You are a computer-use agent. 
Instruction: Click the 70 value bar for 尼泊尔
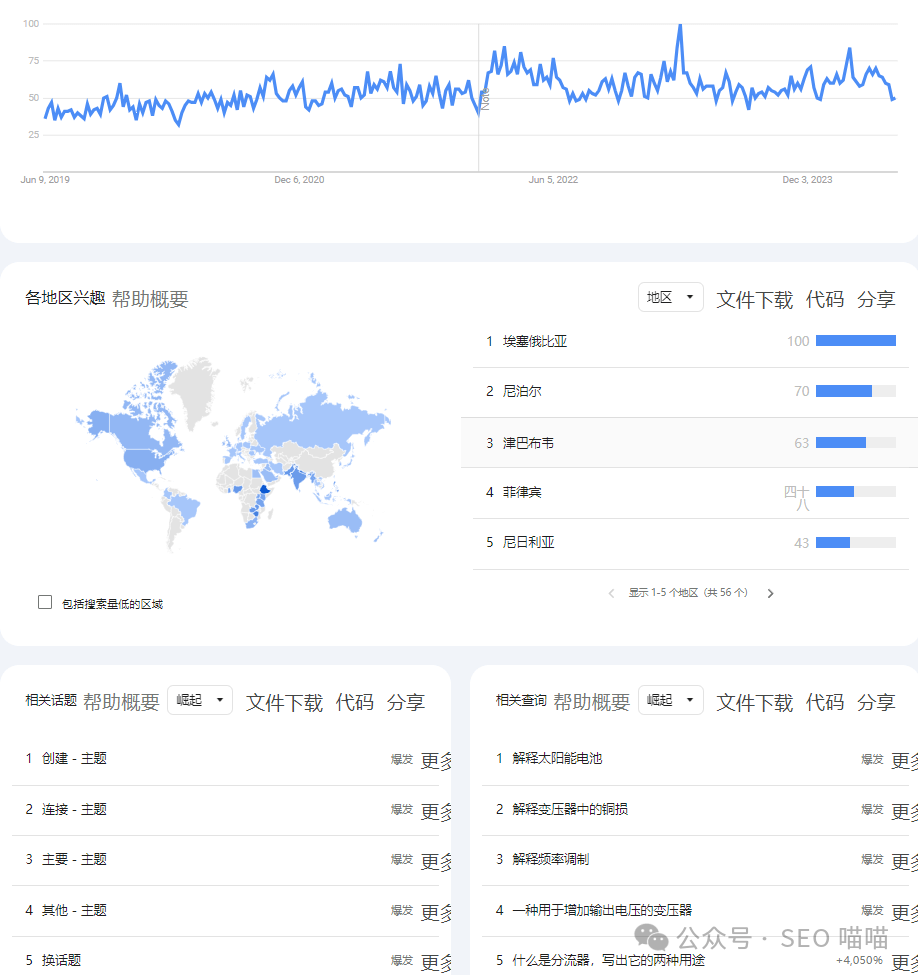(856, 391)
